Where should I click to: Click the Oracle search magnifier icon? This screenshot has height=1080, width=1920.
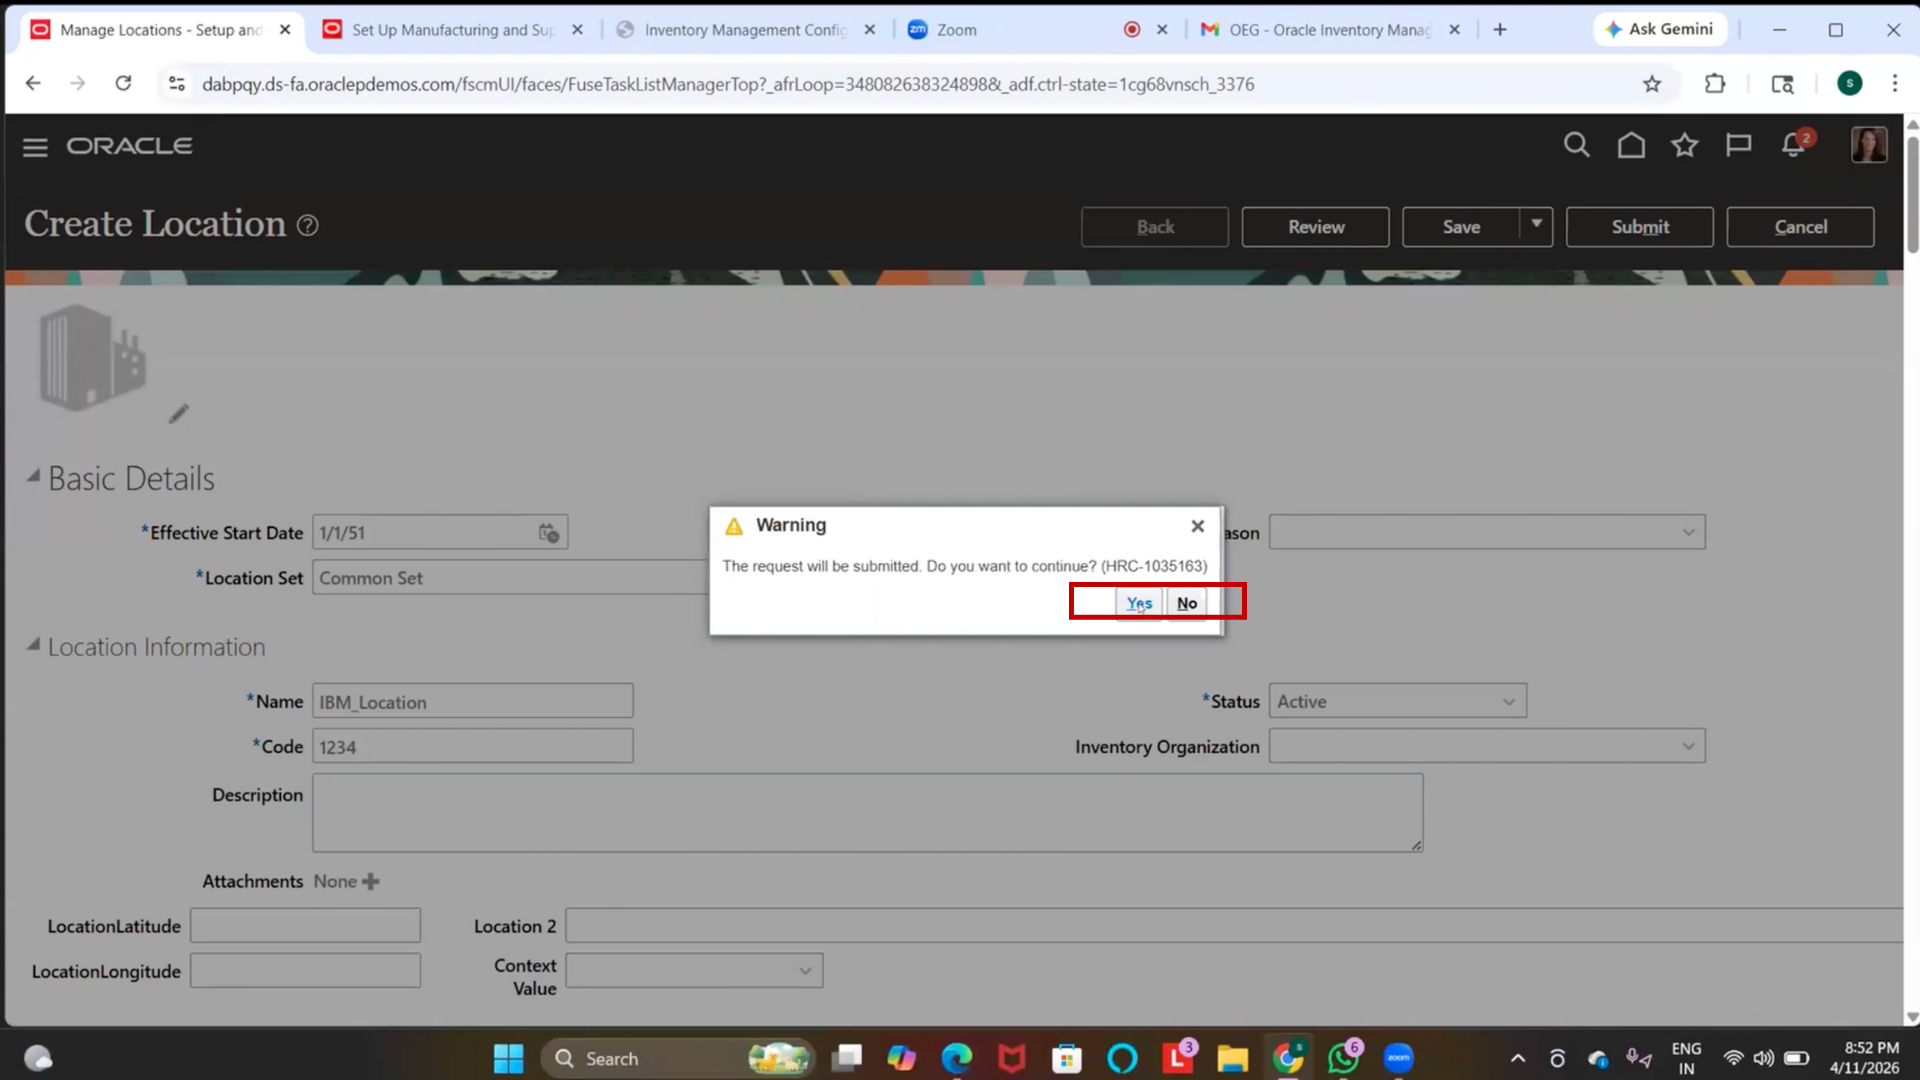pyautogui.click(x=1576, y=145)
